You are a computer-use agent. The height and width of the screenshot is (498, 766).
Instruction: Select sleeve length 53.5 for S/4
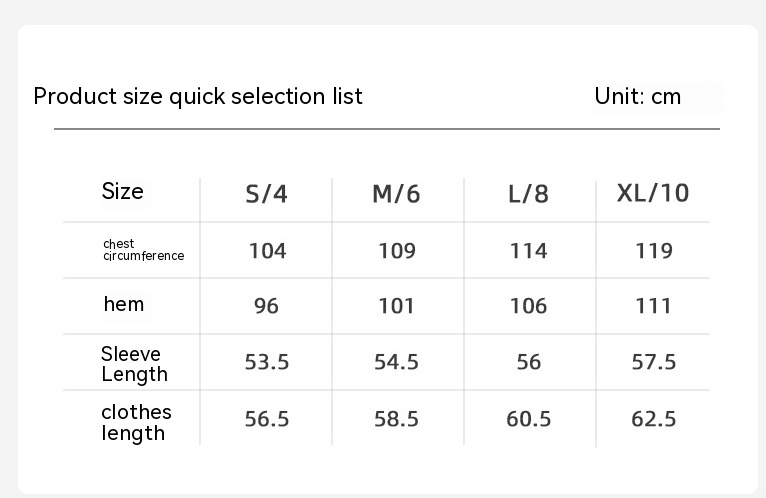[x=267, y=362]
